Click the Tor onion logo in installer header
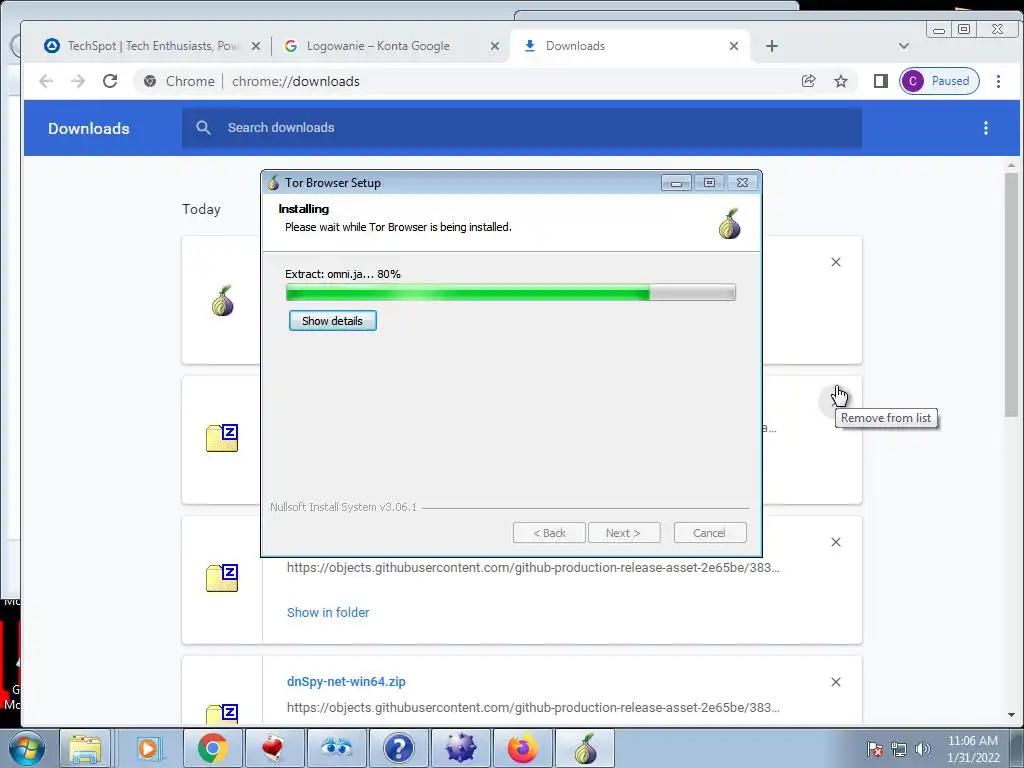Screen dimensions: 1024x768 click(x=729, y=224)
